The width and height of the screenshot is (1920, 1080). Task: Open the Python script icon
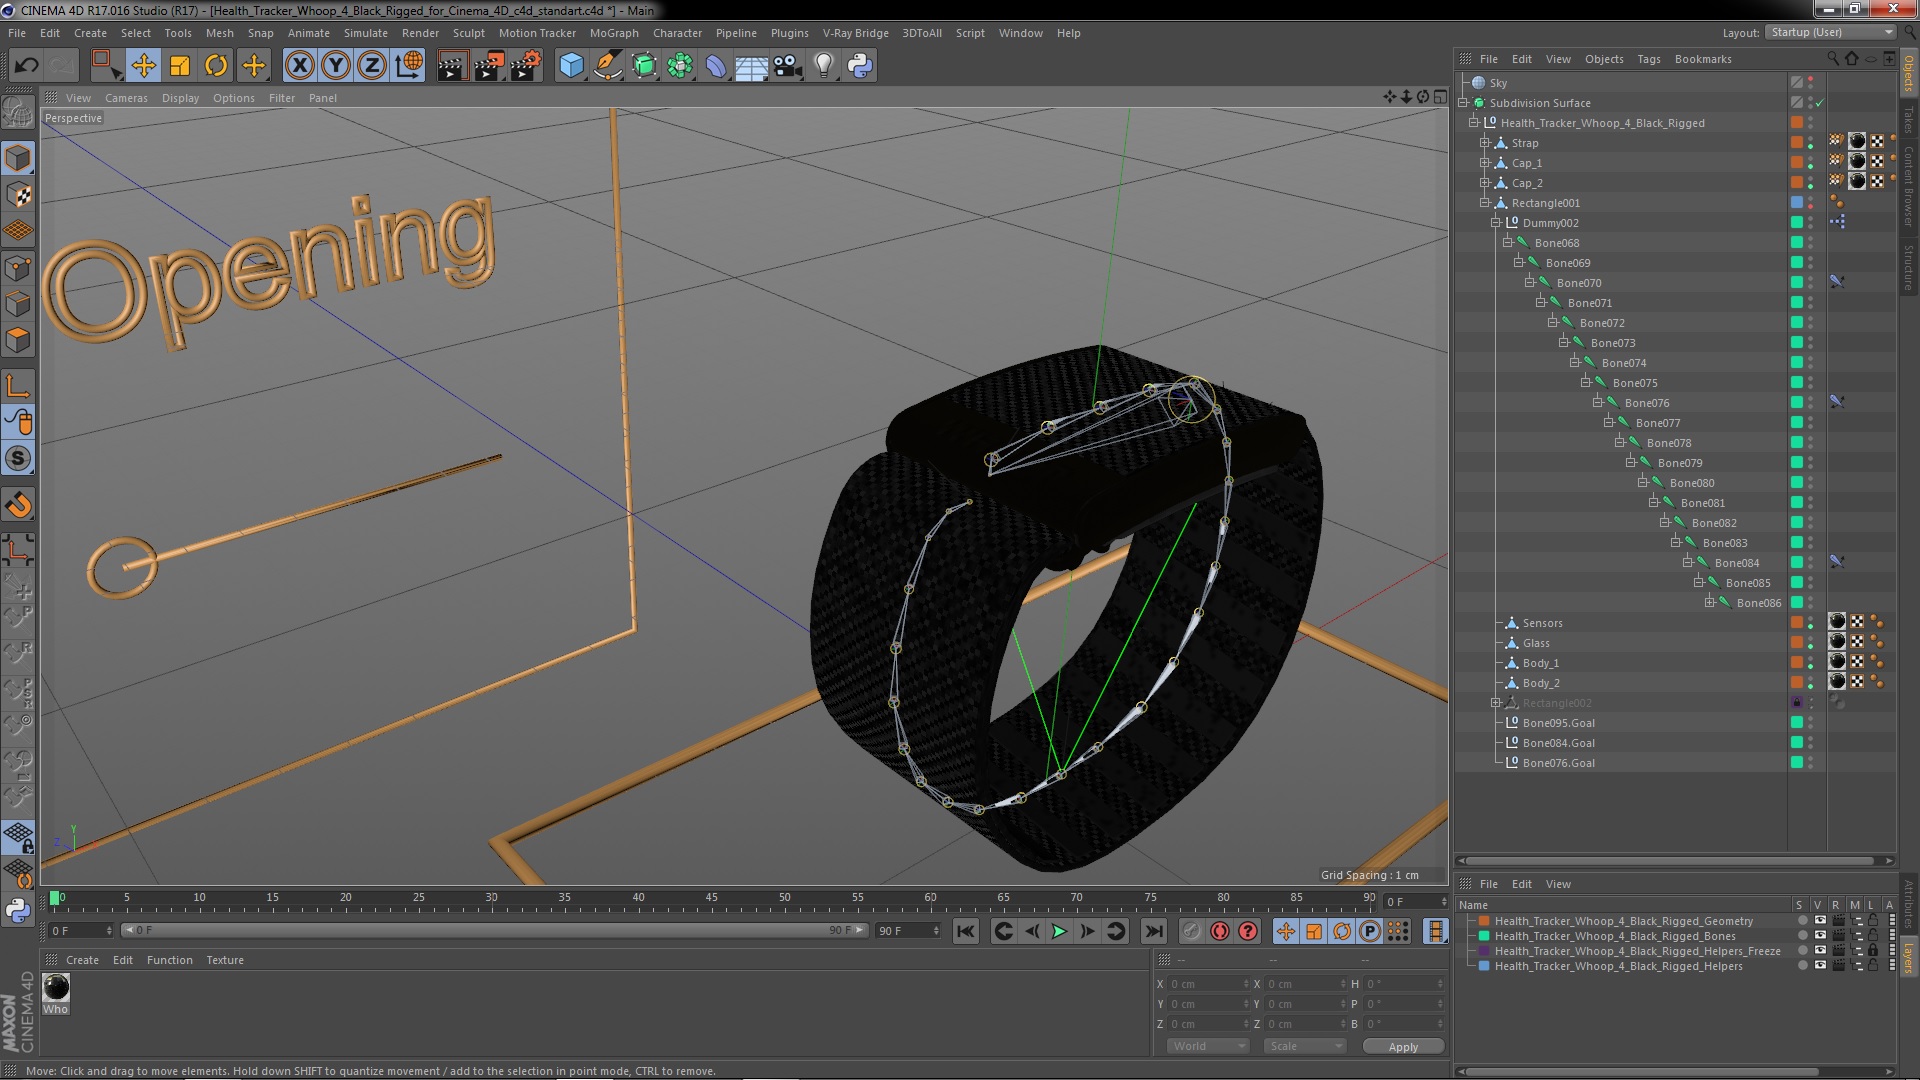coord(859,66)
